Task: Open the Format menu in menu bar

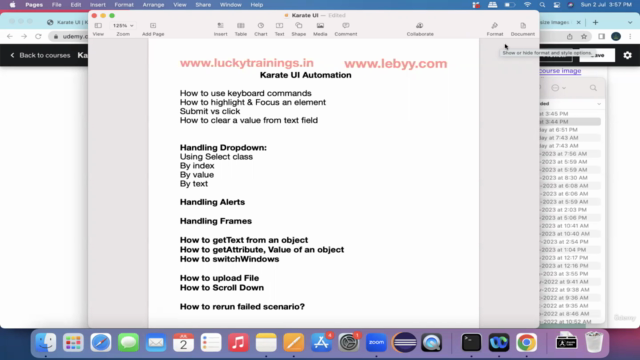Action: (124, 5)
